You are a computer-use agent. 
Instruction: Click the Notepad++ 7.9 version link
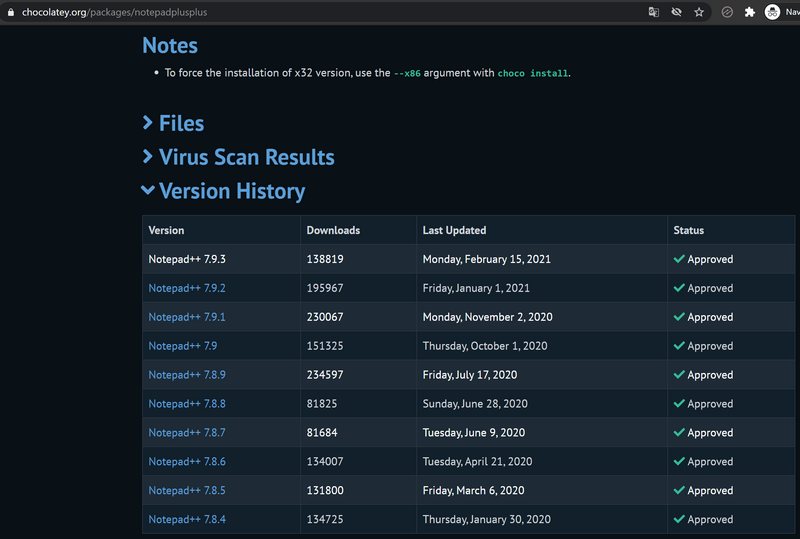(182, 346)
